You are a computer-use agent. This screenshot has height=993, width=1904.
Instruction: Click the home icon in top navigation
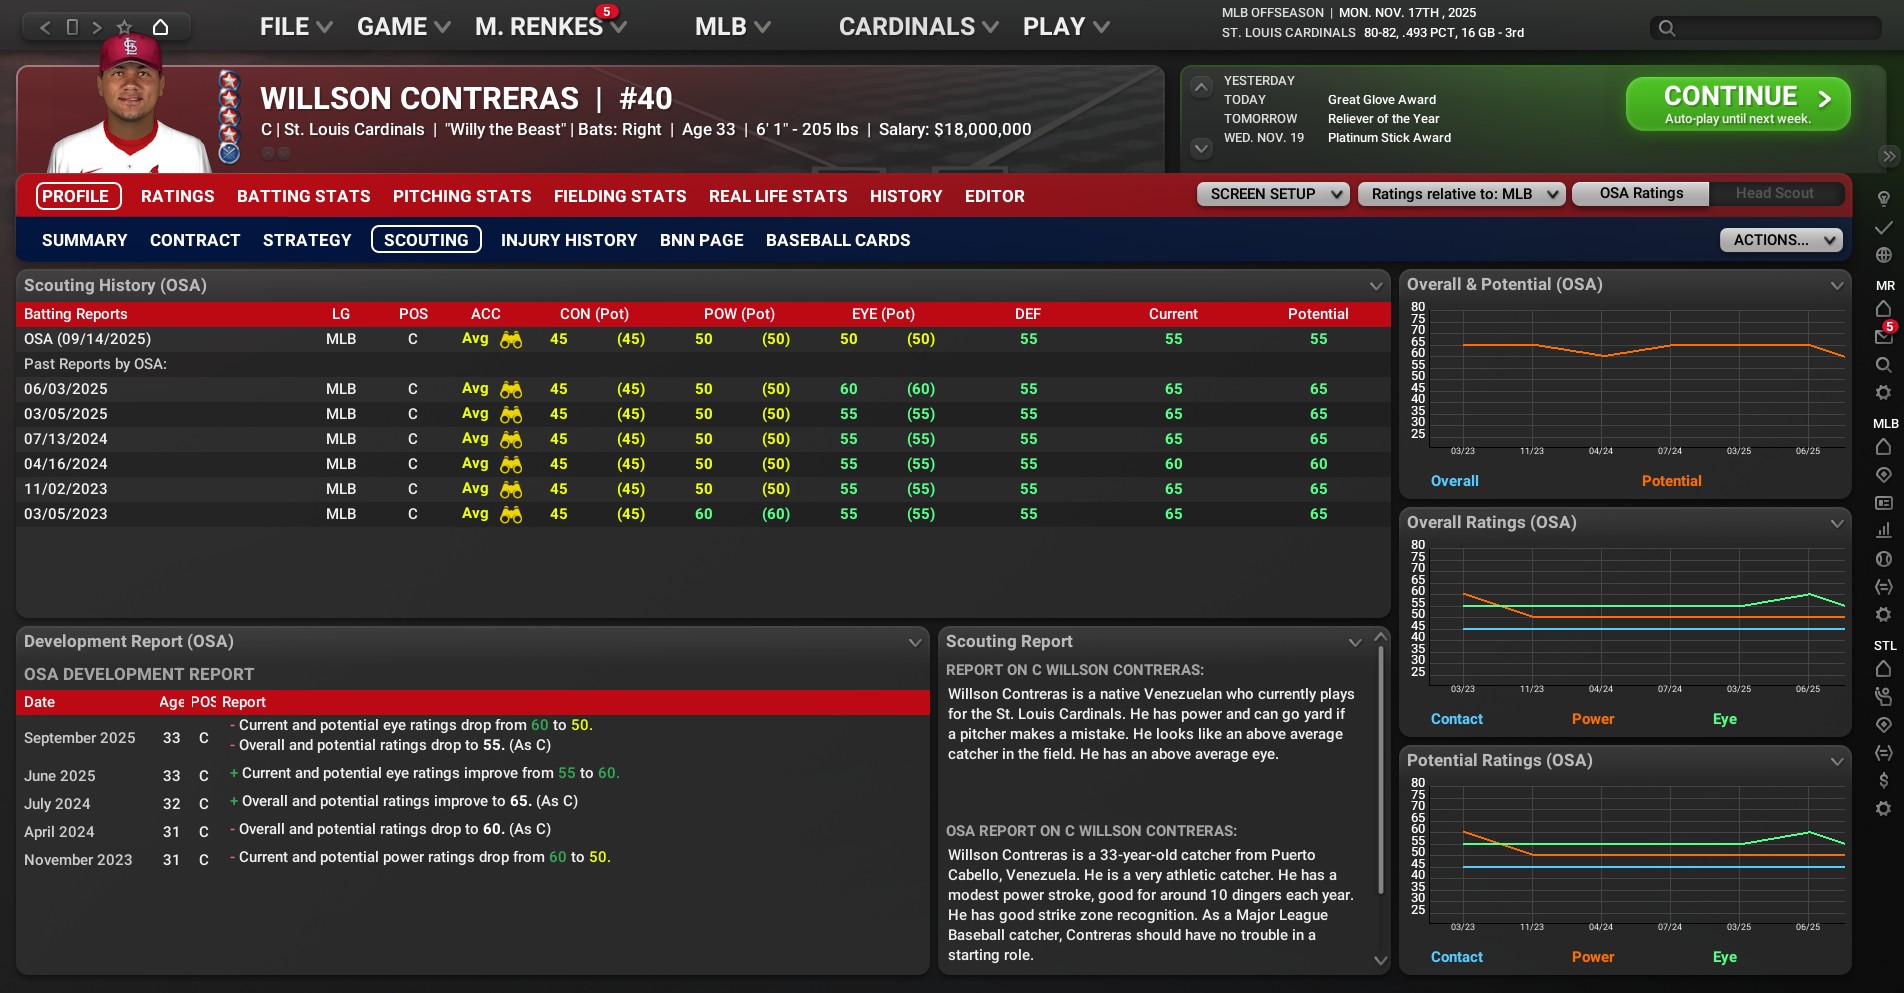[160, 27]
